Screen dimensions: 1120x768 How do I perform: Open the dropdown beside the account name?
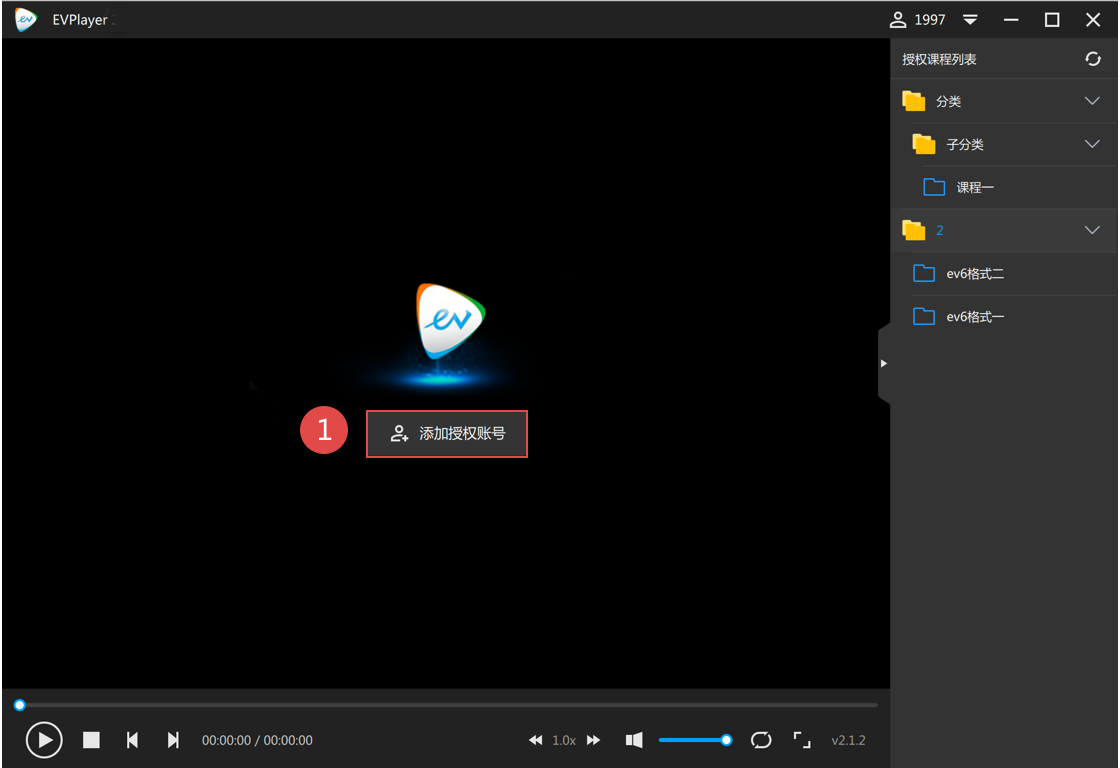[969, 19]
